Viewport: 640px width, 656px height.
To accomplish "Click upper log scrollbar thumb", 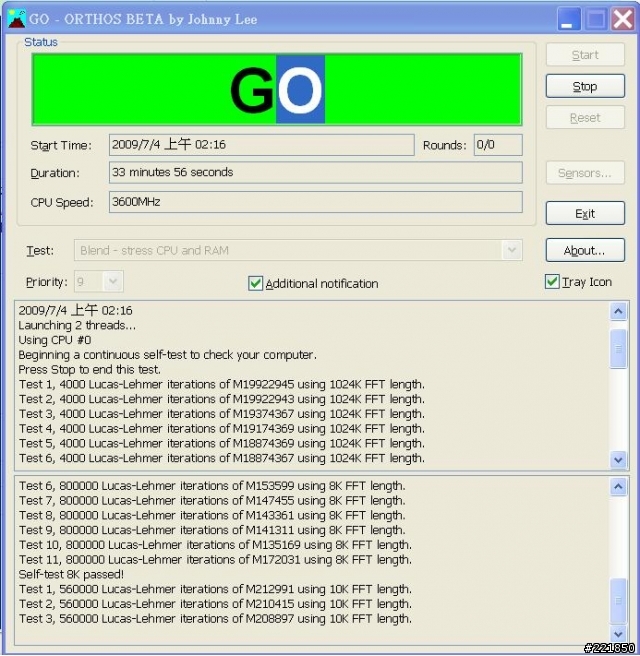I will pyautogui.click(x=618, y=348).
